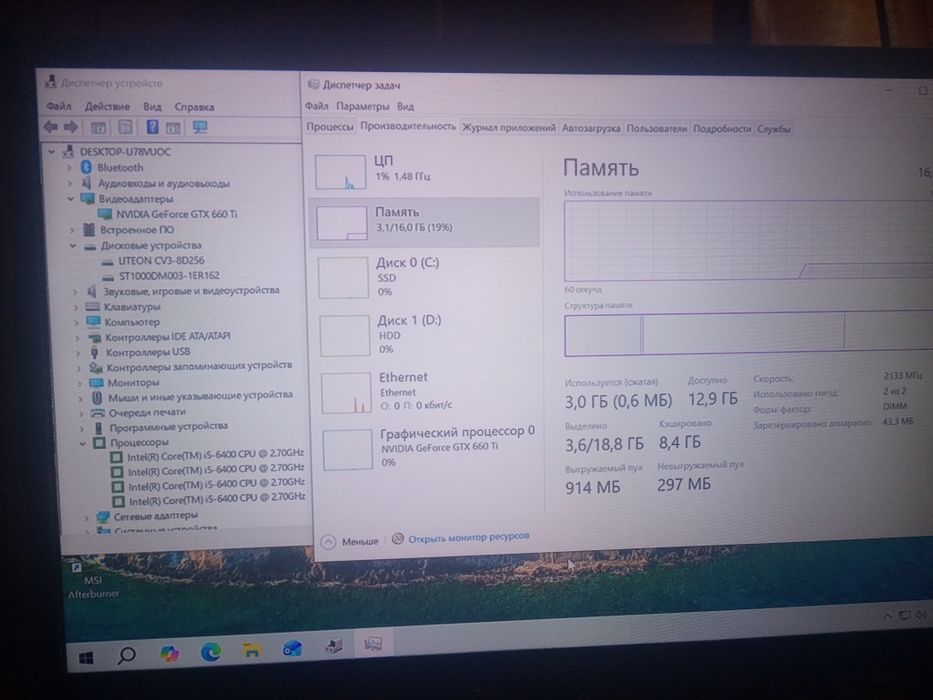Image resolution: width=933 pixels, height=700 pixels.
Task: Switch to the Автозагрузка tab
Action: [x=591, y=128]
